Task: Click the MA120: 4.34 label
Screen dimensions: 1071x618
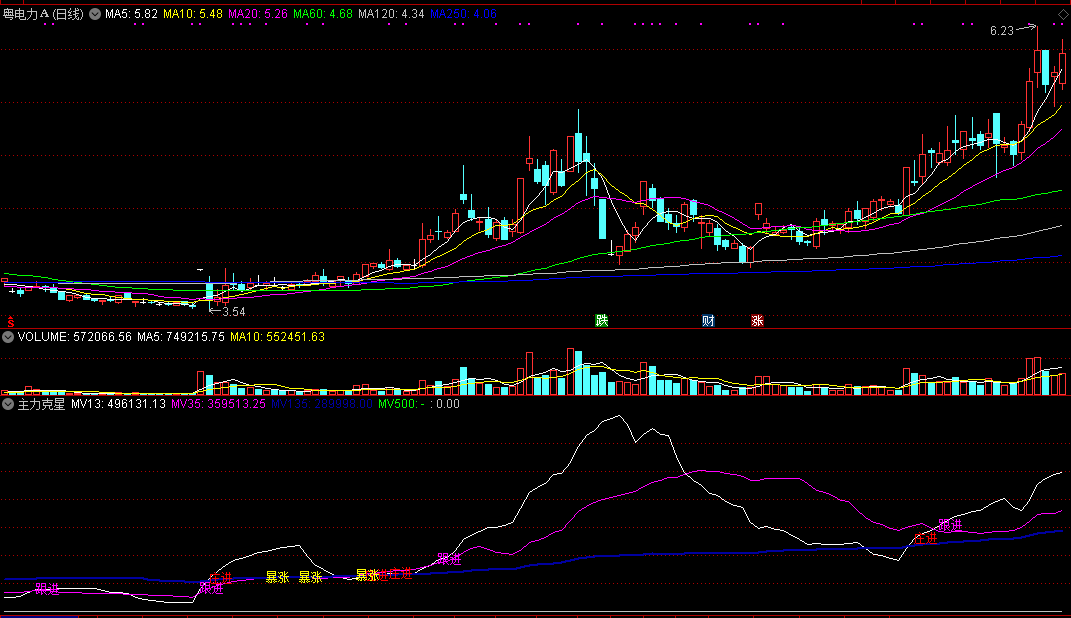Action: [x=391, y=14]
